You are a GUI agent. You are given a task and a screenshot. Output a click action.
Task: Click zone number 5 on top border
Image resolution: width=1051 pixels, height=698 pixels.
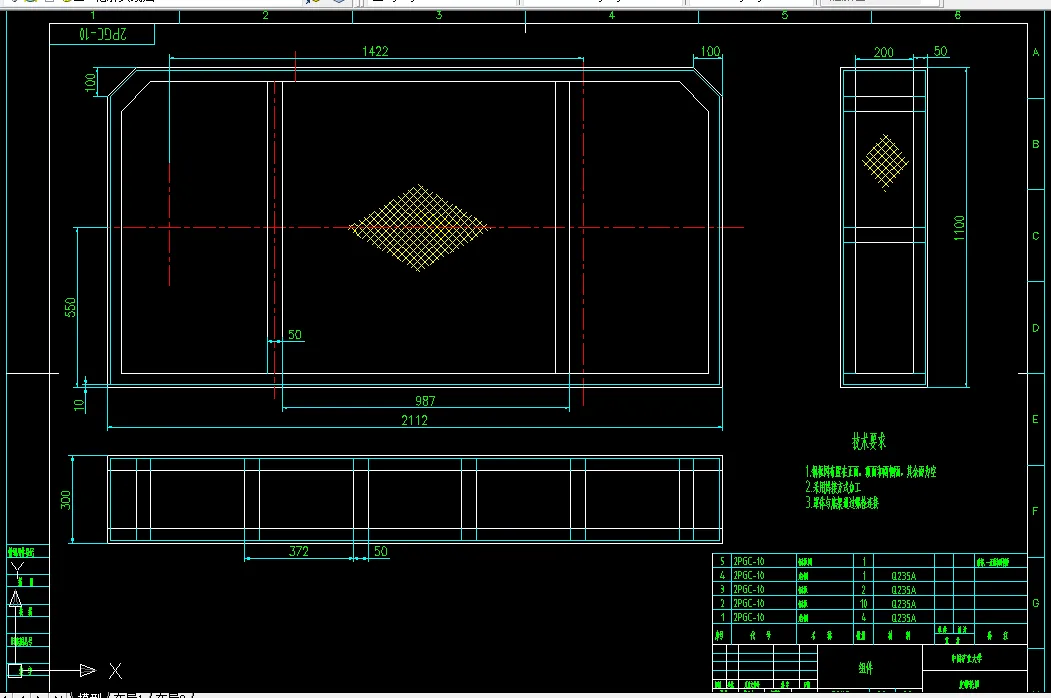click(785, 15)
